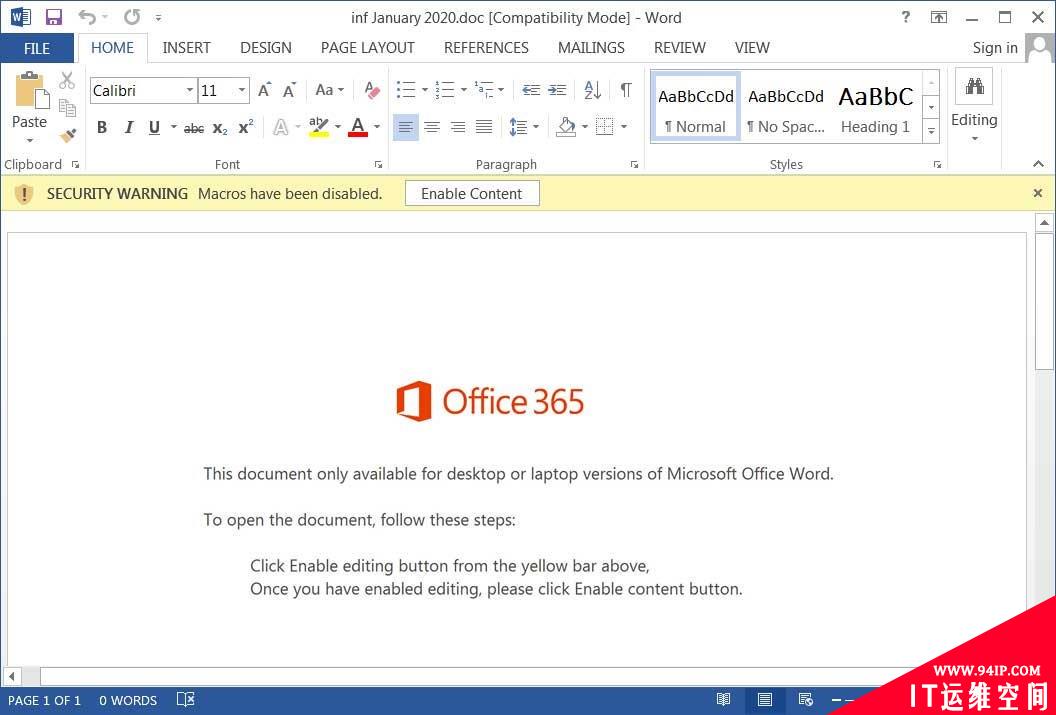Screen dimensions: 1056x715
Task: Click Grow Font icon
Action: tap(265, 90)
